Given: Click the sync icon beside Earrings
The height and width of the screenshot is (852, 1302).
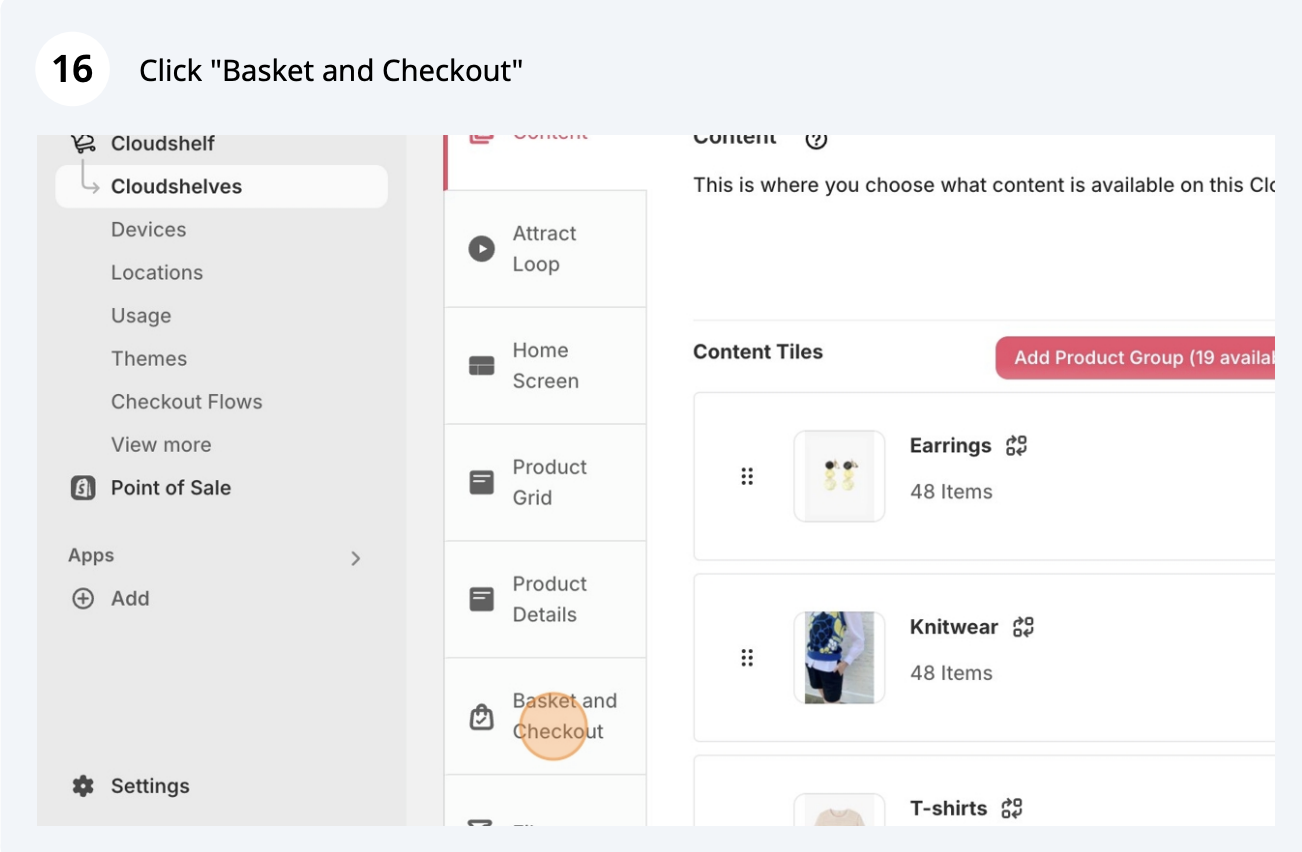Looking at the screenshot, I should coord(1017,446).
